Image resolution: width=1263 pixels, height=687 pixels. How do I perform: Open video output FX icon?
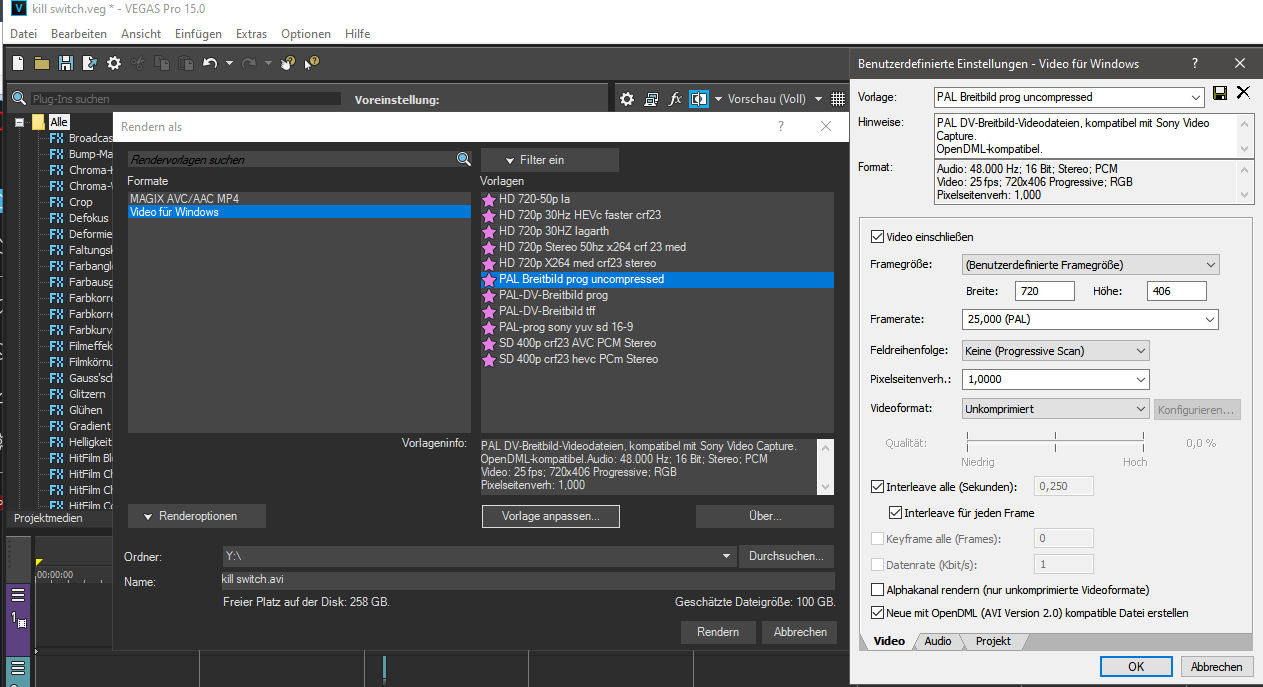pos(675,99)
